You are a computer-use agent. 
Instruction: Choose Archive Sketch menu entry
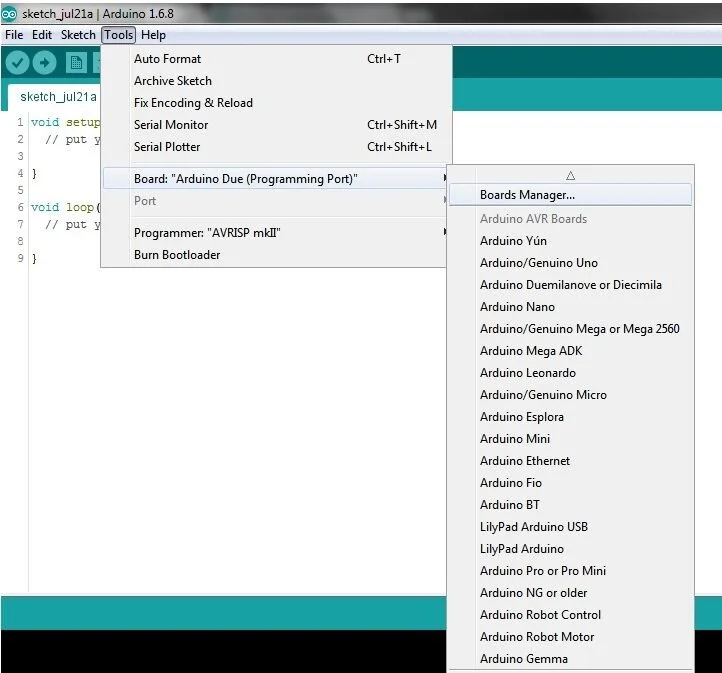(275, 81)
